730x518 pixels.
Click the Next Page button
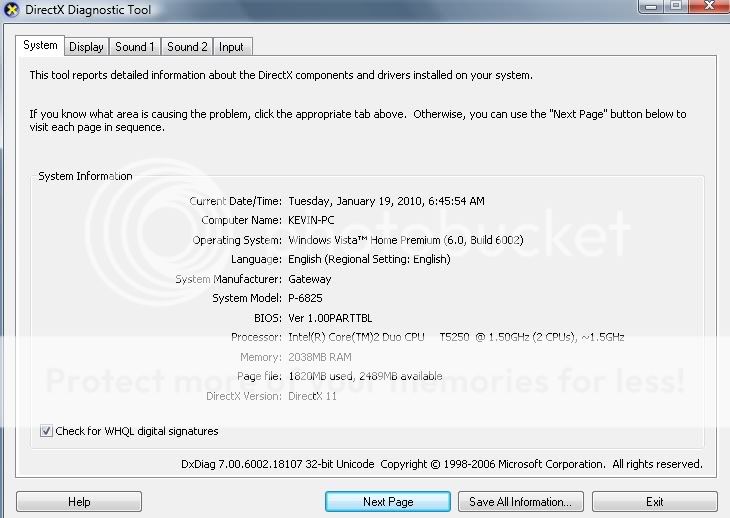[x=388, y=501]
